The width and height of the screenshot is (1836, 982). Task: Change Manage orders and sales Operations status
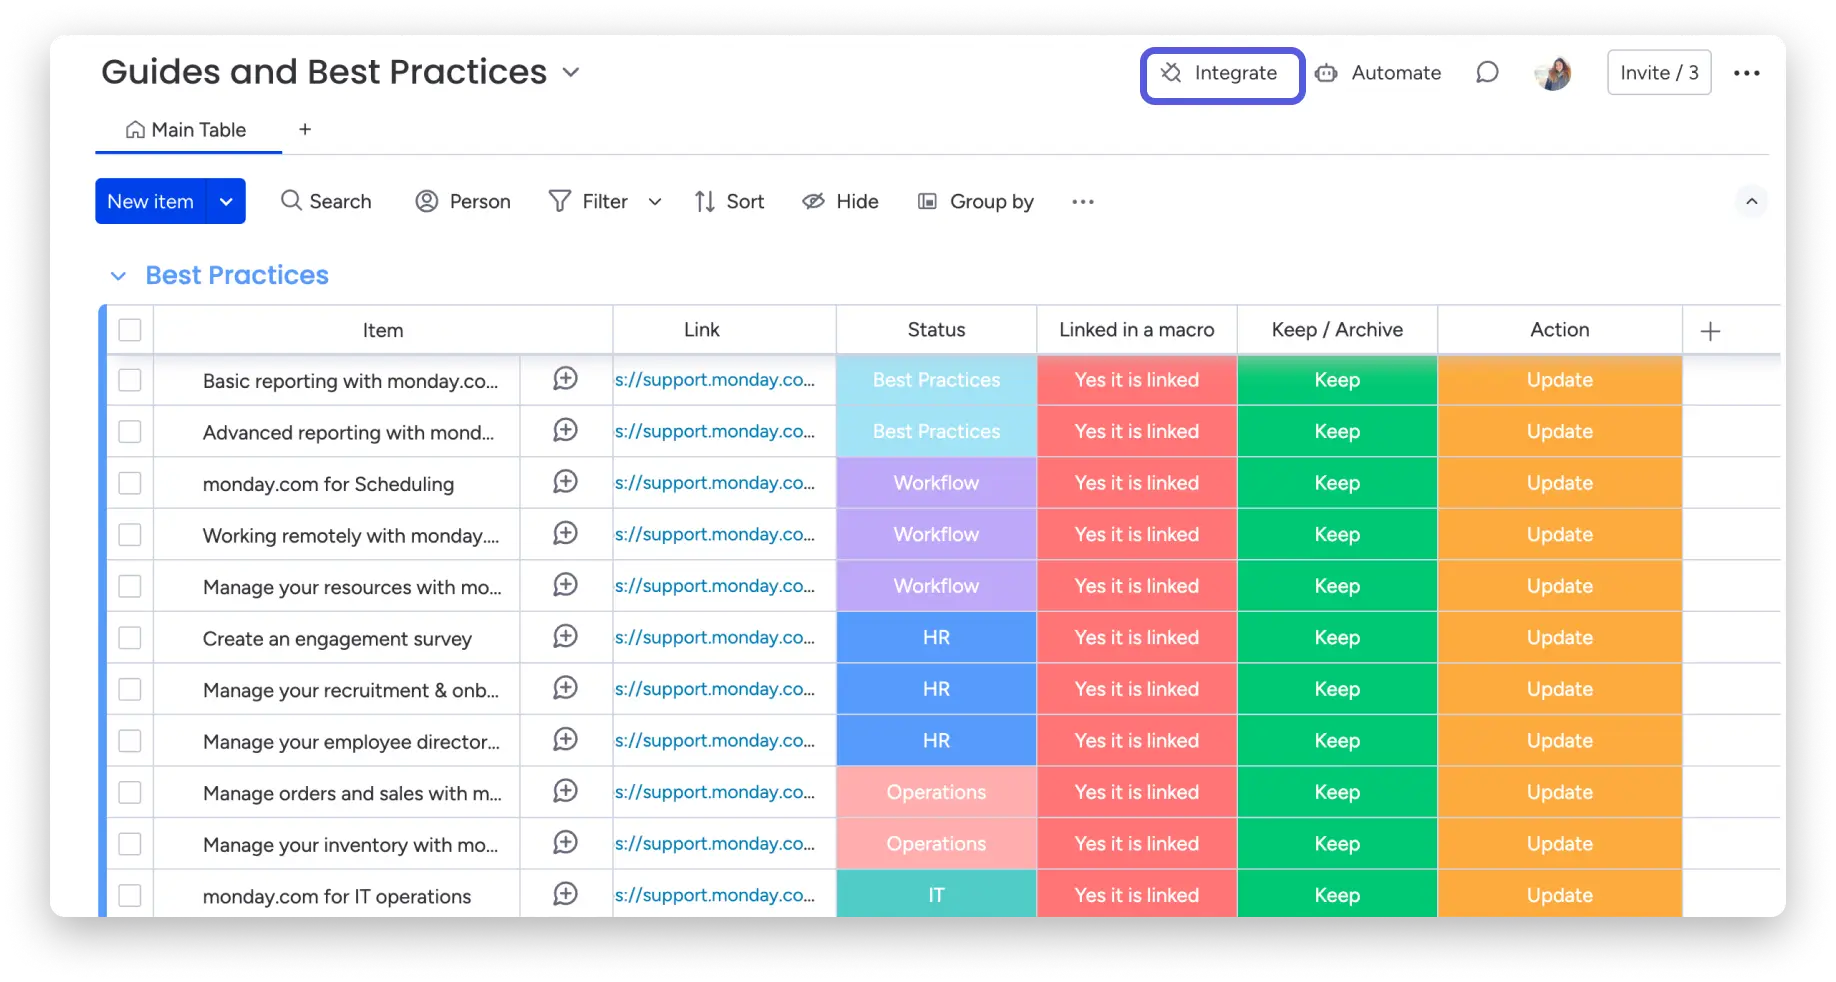click(x=936, y=792)
